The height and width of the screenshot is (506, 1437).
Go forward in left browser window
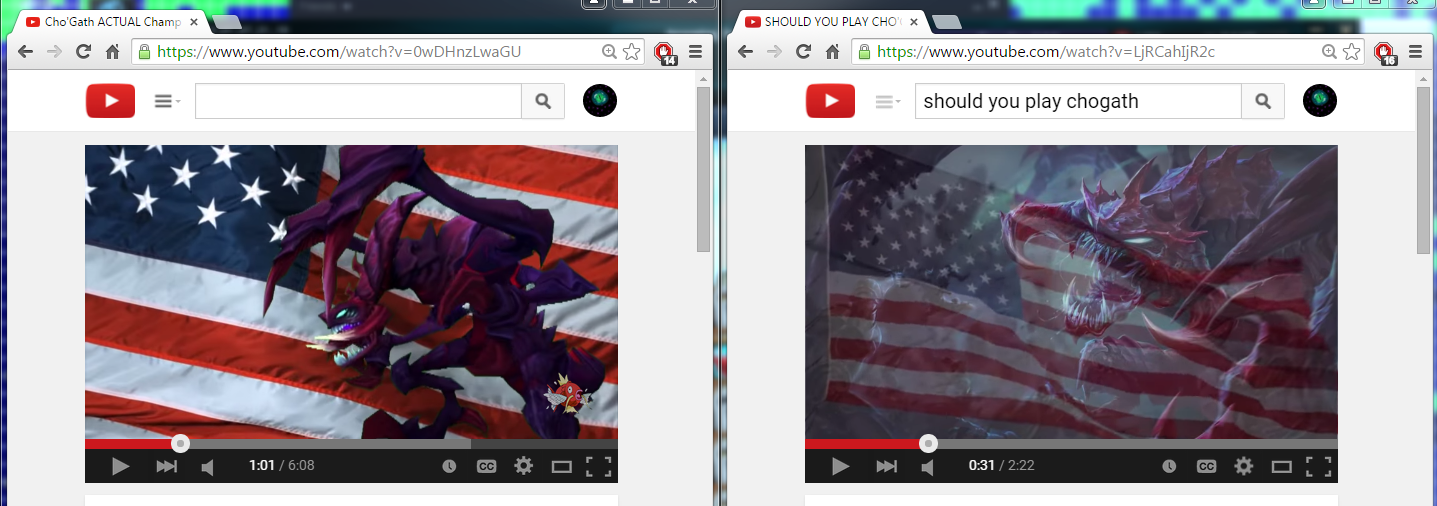tap(54, 52)
